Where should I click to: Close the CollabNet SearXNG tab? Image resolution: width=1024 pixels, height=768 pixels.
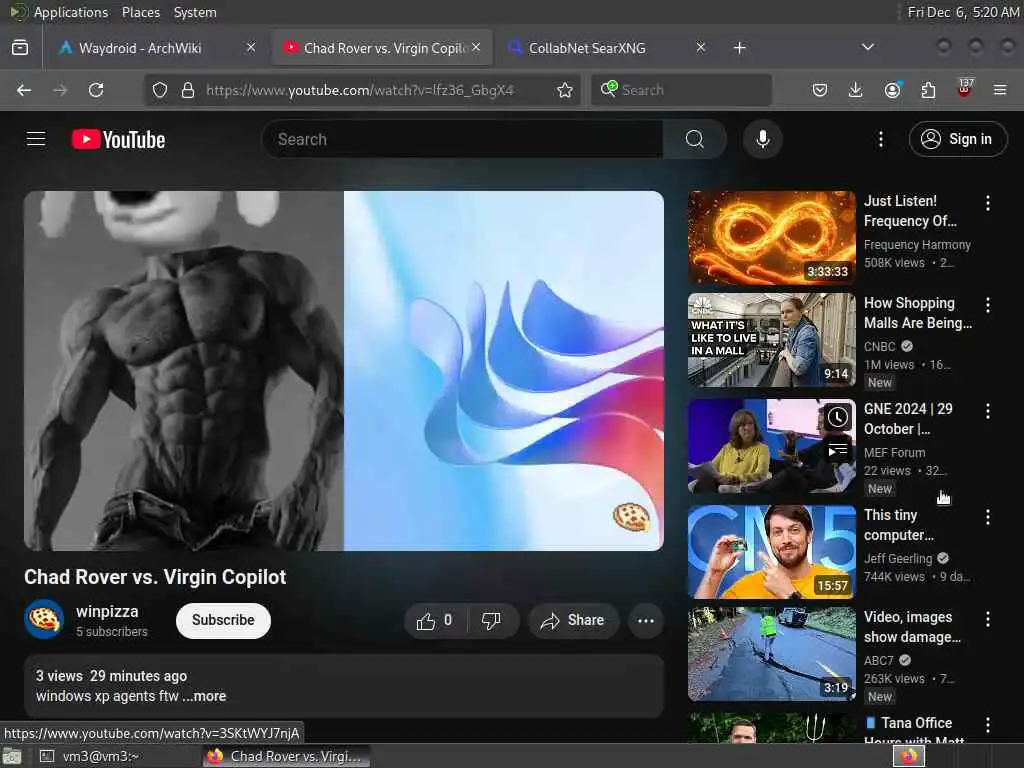coord(701,47)
